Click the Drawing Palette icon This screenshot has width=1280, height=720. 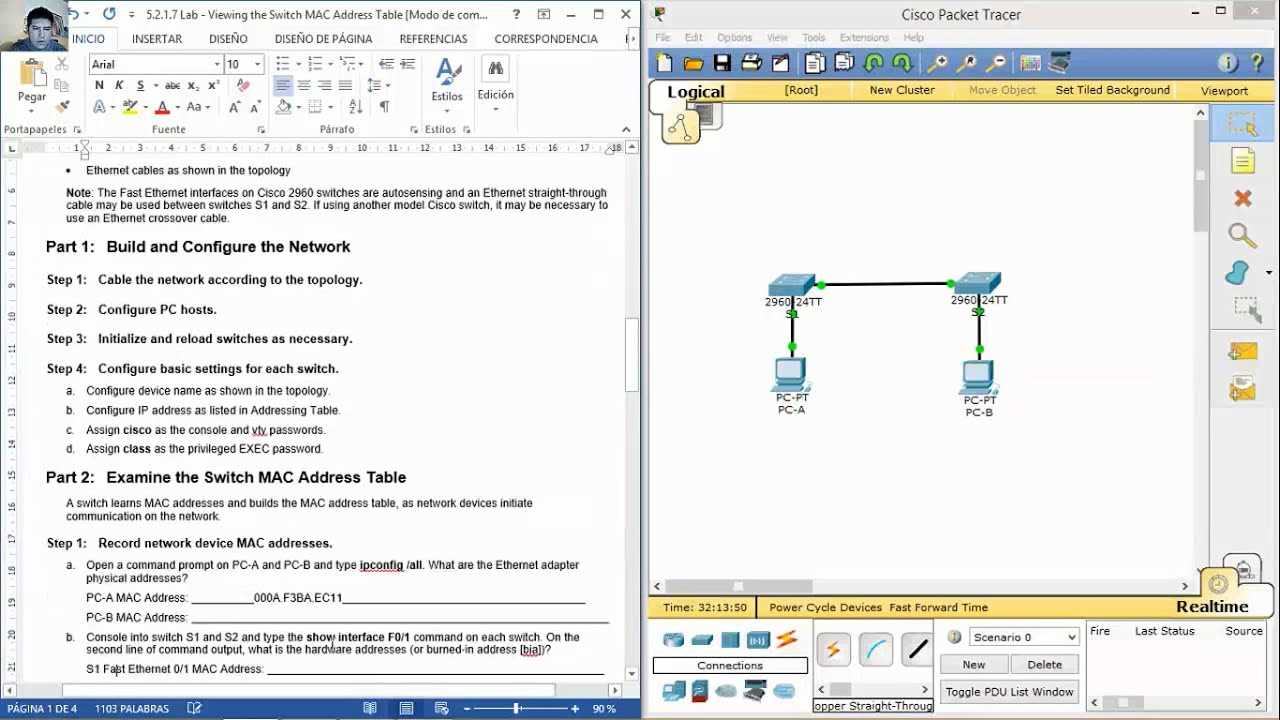[1030, 63]
